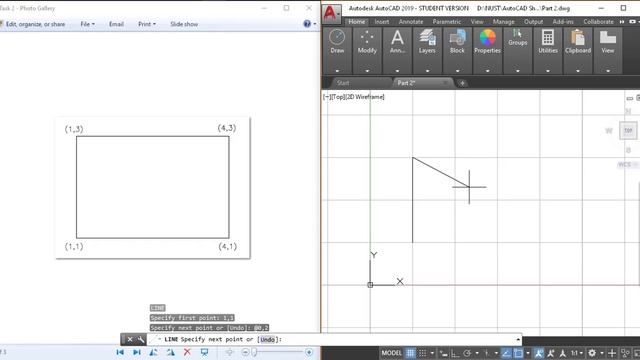Open workspace switching gear in status bar
The height and width of the screenshot is (360, 640).
tap(592, 353)
